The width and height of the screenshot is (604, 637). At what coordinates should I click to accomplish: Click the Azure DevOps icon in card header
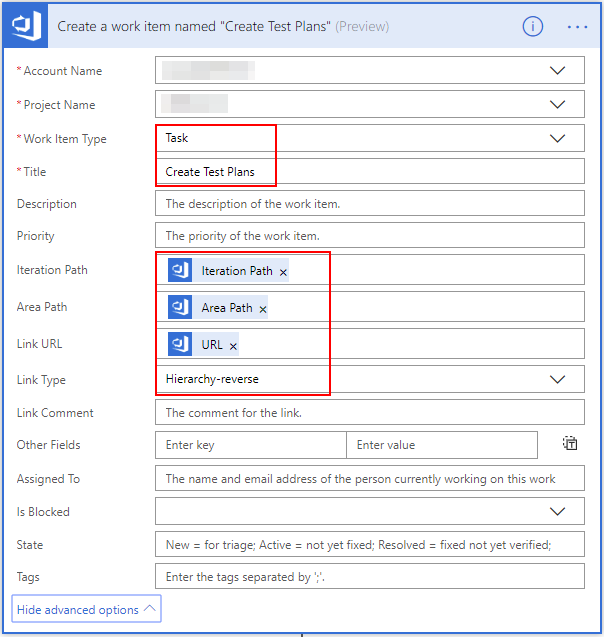[x=25, y=26]
